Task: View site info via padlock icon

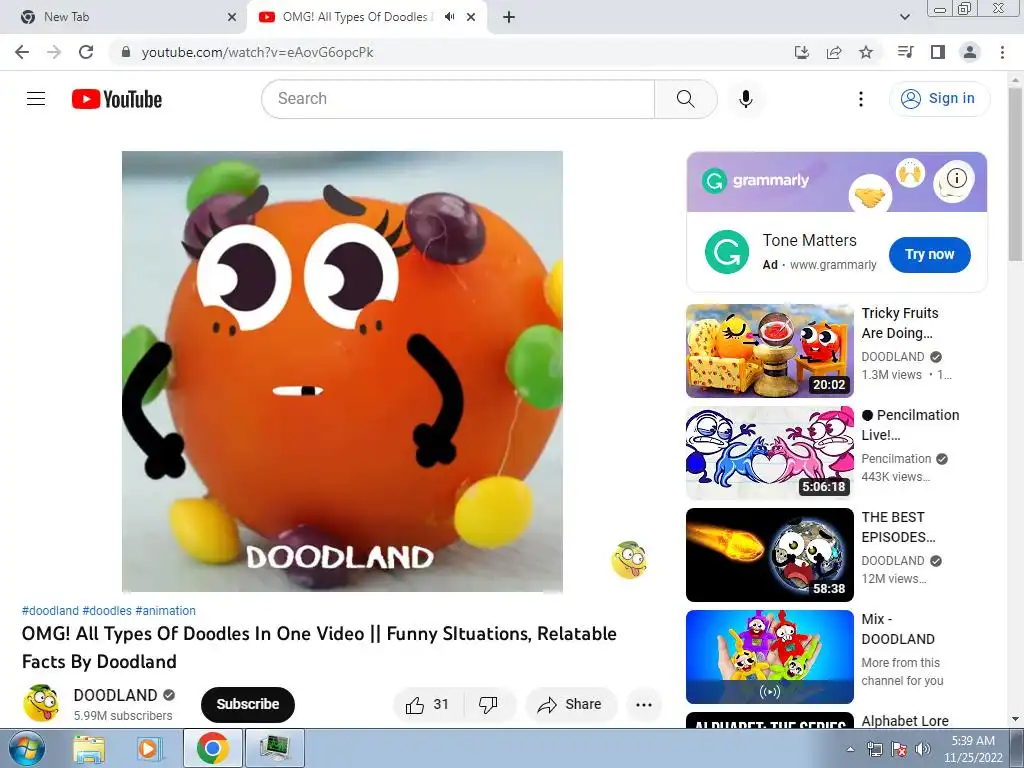Action: pos(126,52)
